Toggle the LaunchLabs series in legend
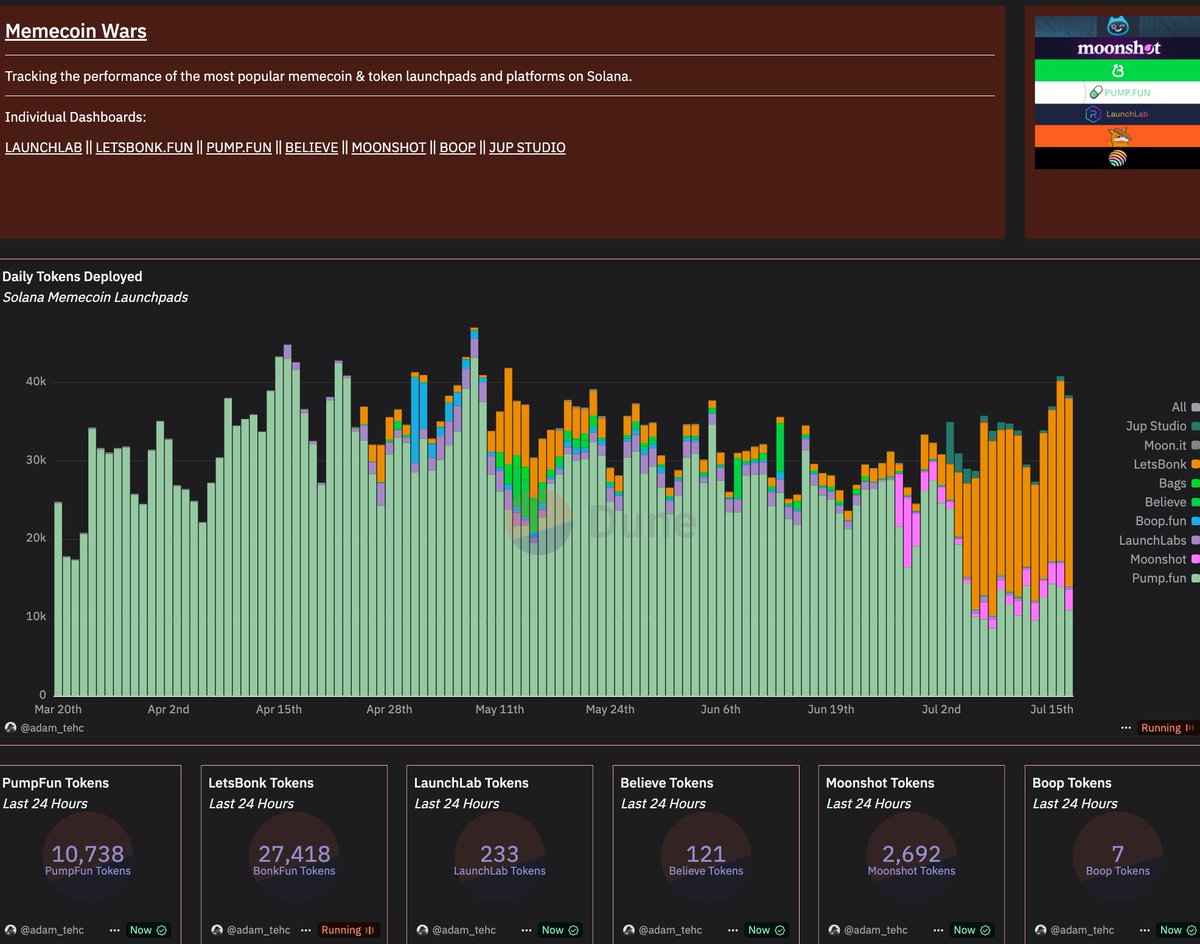 click(1159, 540)
